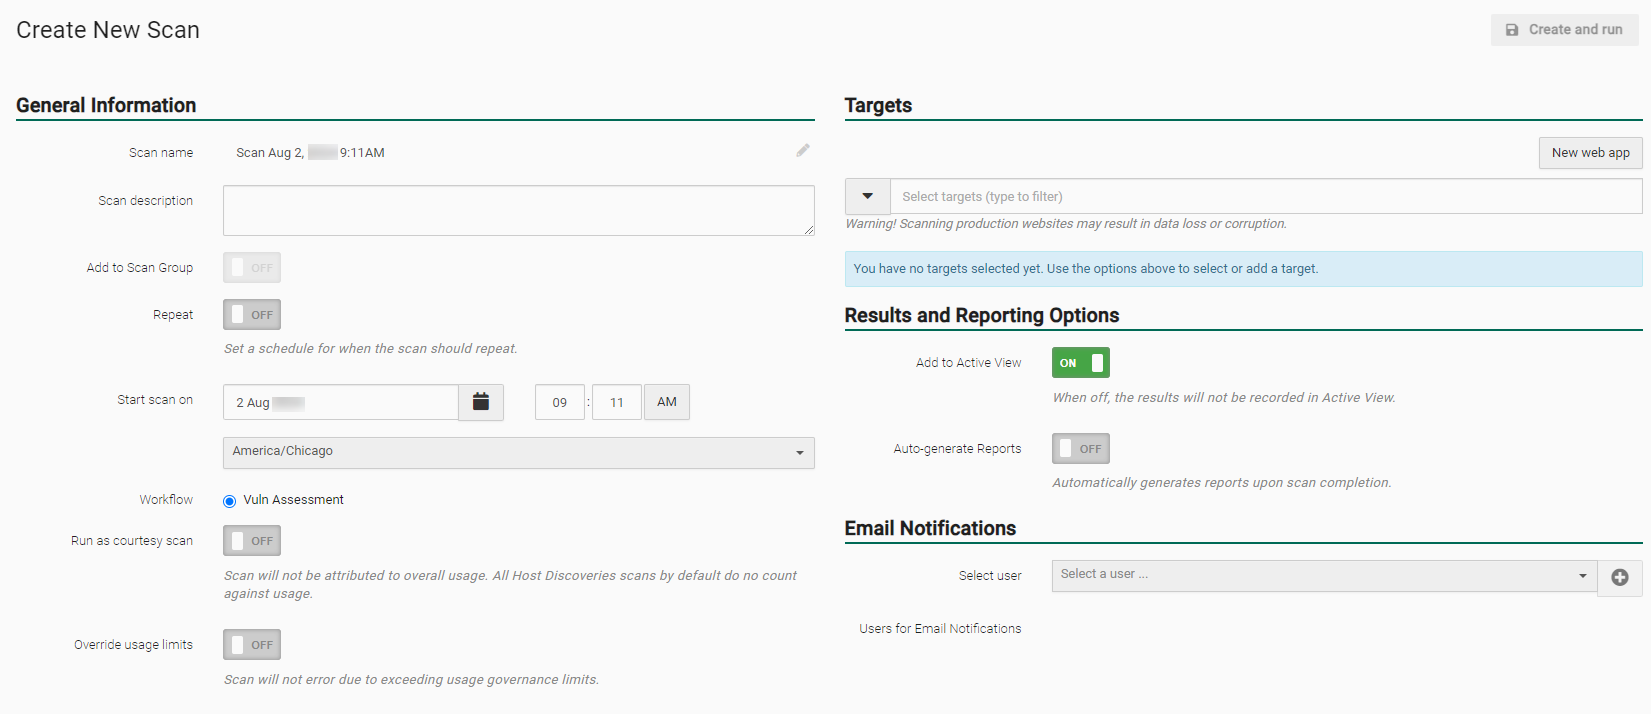Viewport: 1651px width, 714px height.
Task: Toggle the Repeat switch on
Action: [252, 315]
